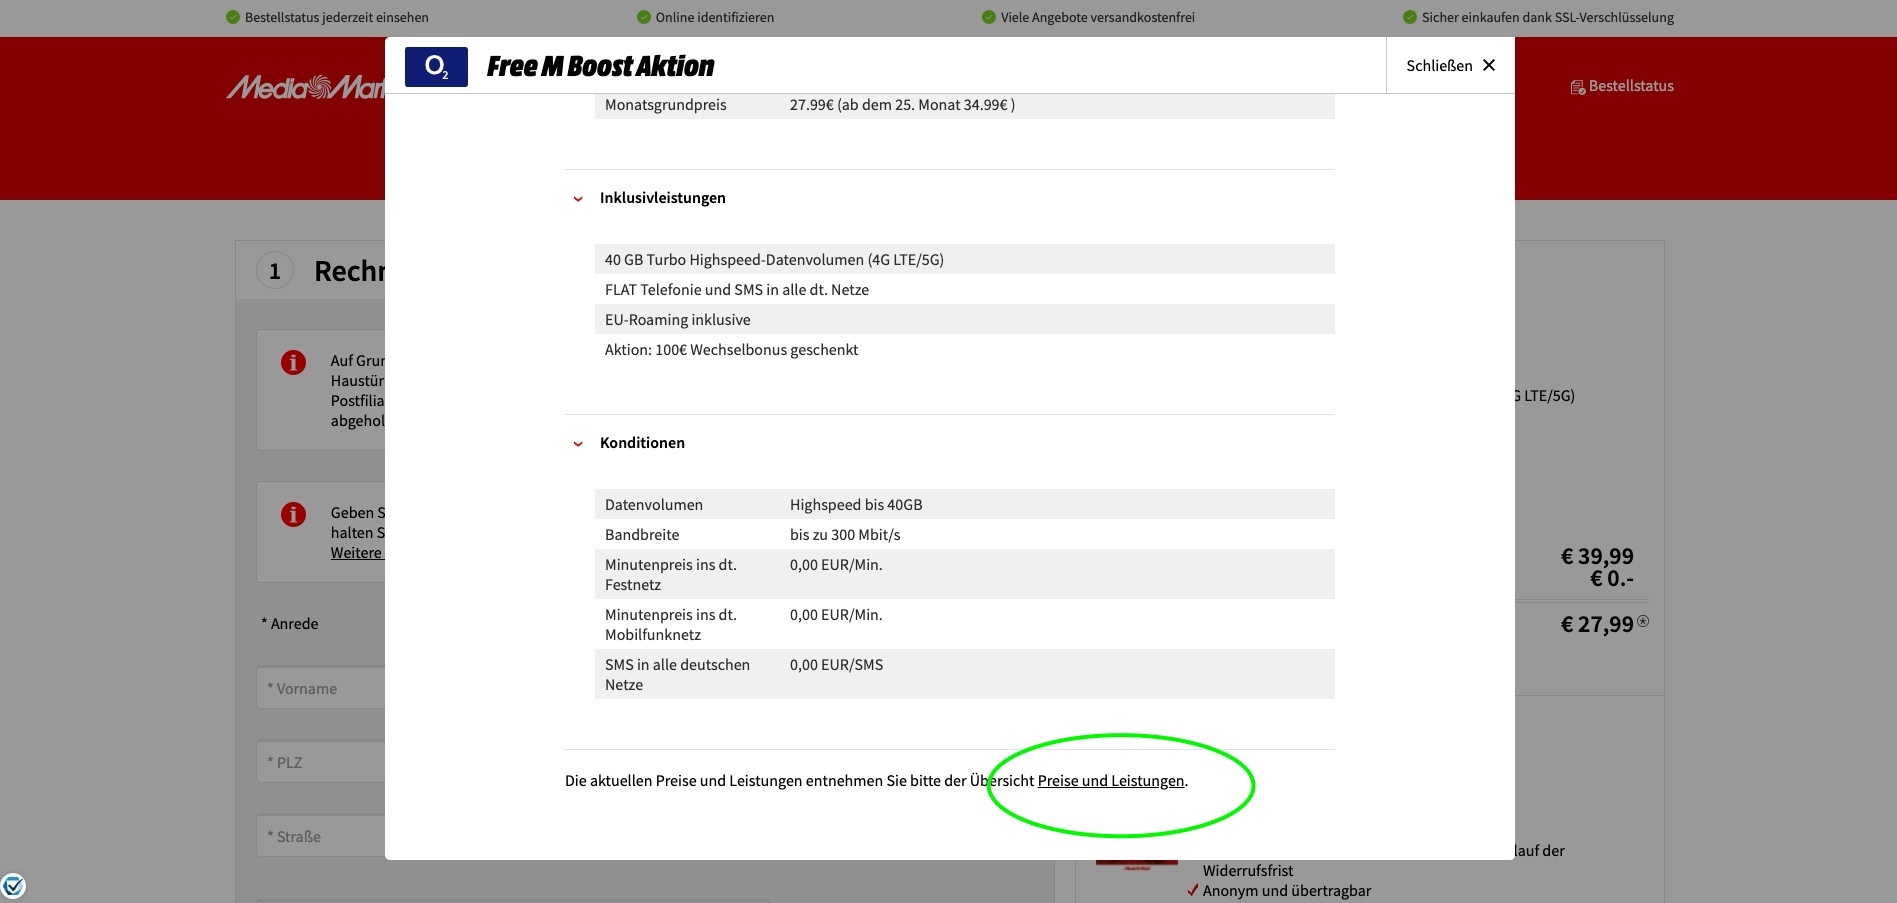Screen dimensions: 1897x903
Task: Open the Weitere link in info box
Action: pyautogui.click(x=357, y=553)
